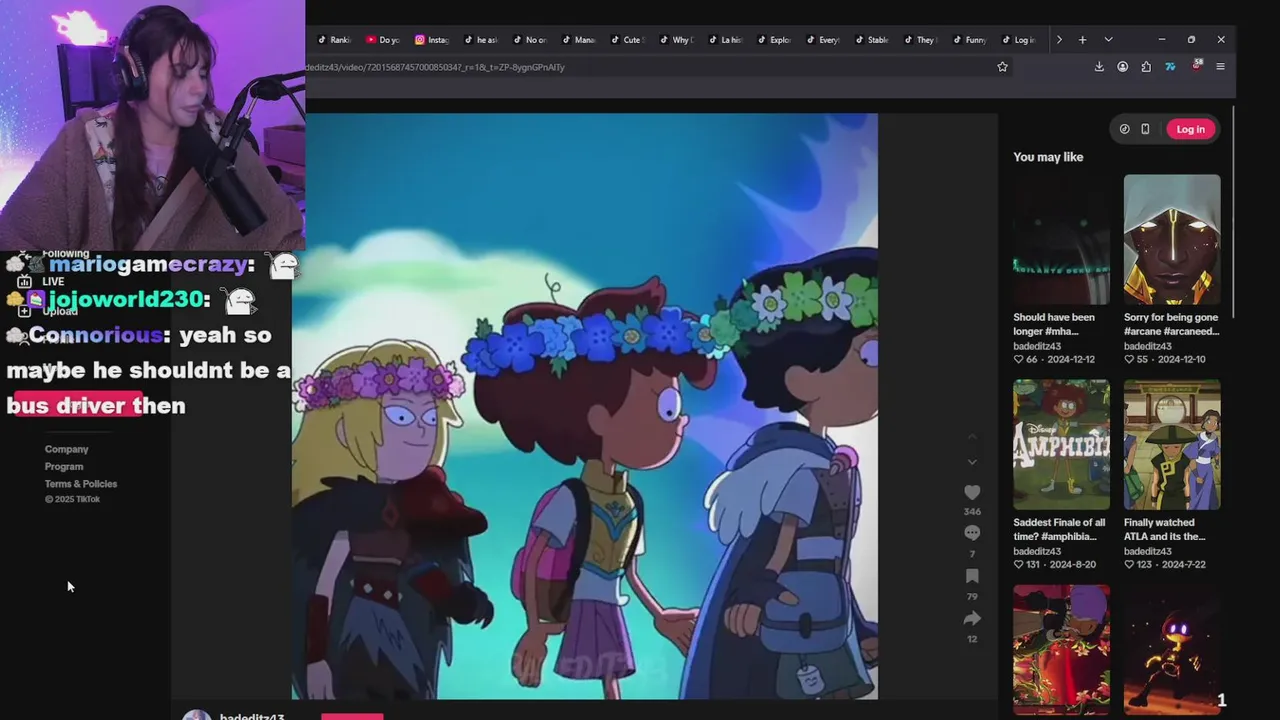
Task: Click 'Finally watched ATLA and its the...' title
Action: [1165, 529]
